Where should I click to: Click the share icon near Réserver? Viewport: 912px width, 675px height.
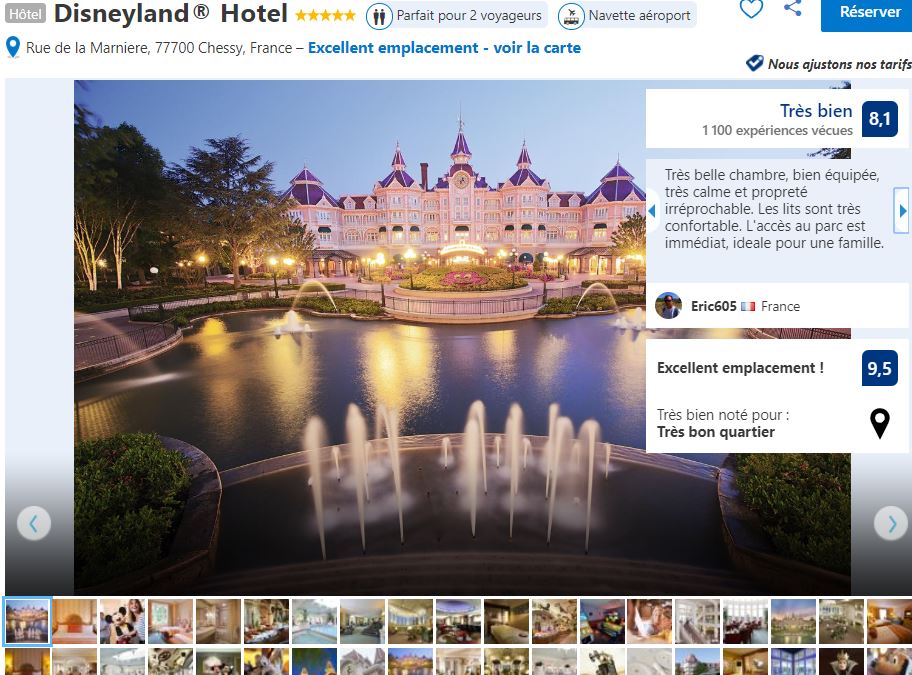coord(792,8)
